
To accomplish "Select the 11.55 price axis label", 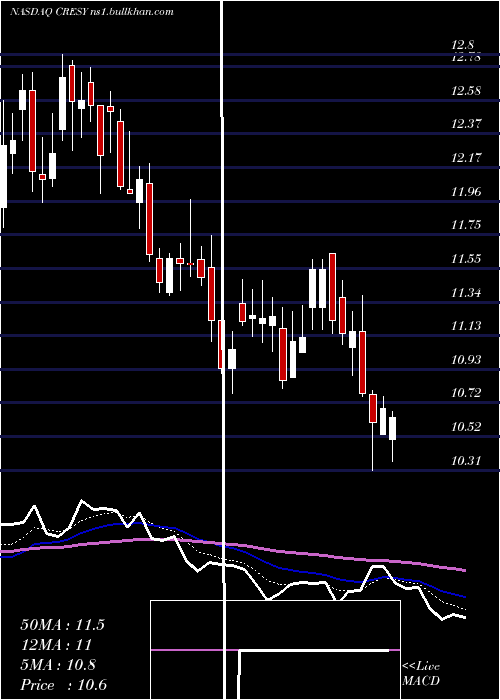I will point(466,258).
